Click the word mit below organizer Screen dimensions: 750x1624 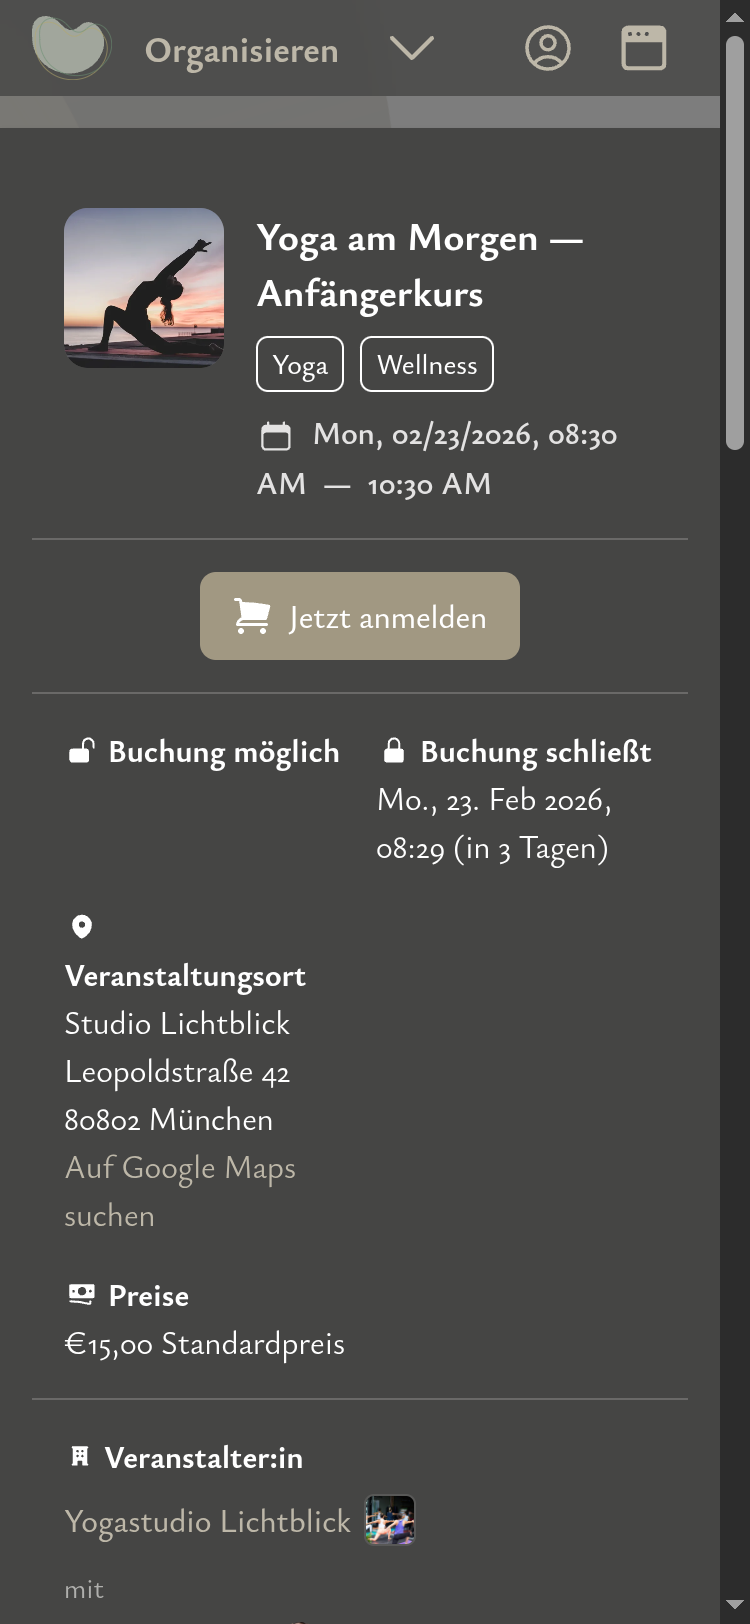point(84,1589)
